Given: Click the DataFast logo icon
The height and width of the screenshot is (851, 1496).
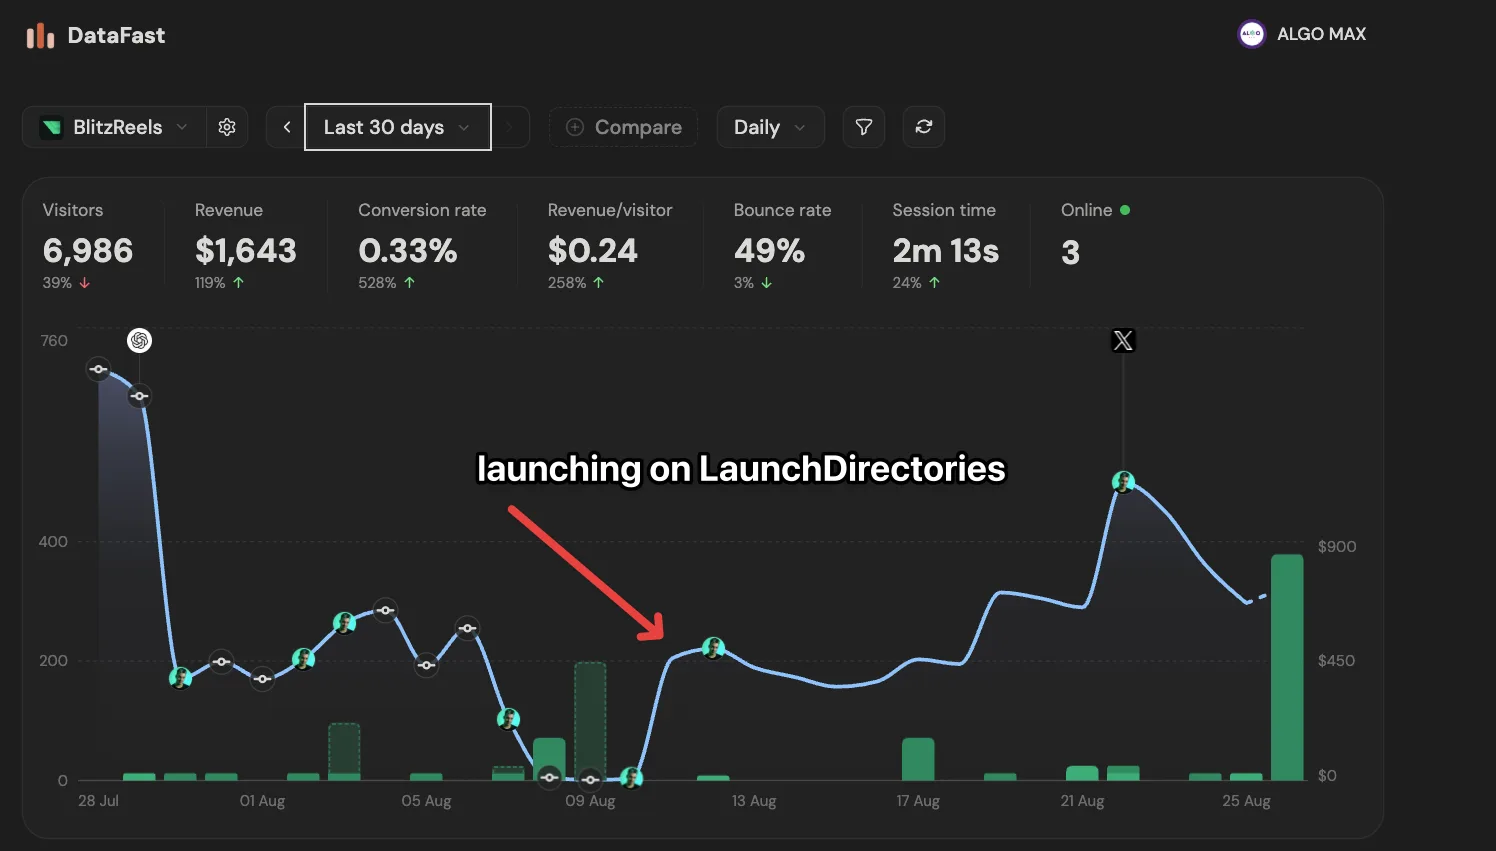Looking at the screenshot, I should (40, 36).
